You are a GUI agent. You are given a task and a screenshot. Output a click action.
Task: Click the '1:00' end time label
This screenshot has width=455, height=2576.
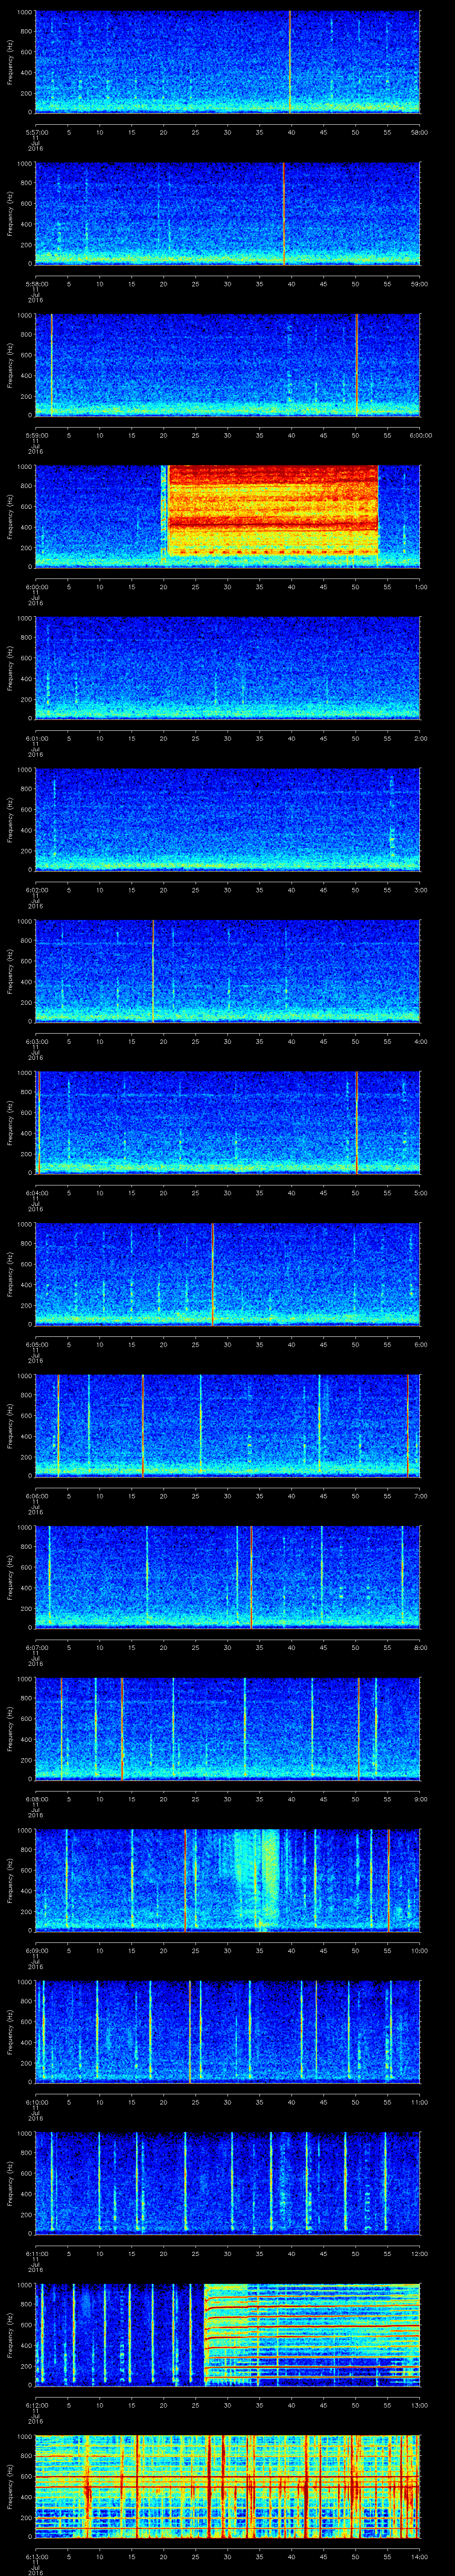(420, 586)
